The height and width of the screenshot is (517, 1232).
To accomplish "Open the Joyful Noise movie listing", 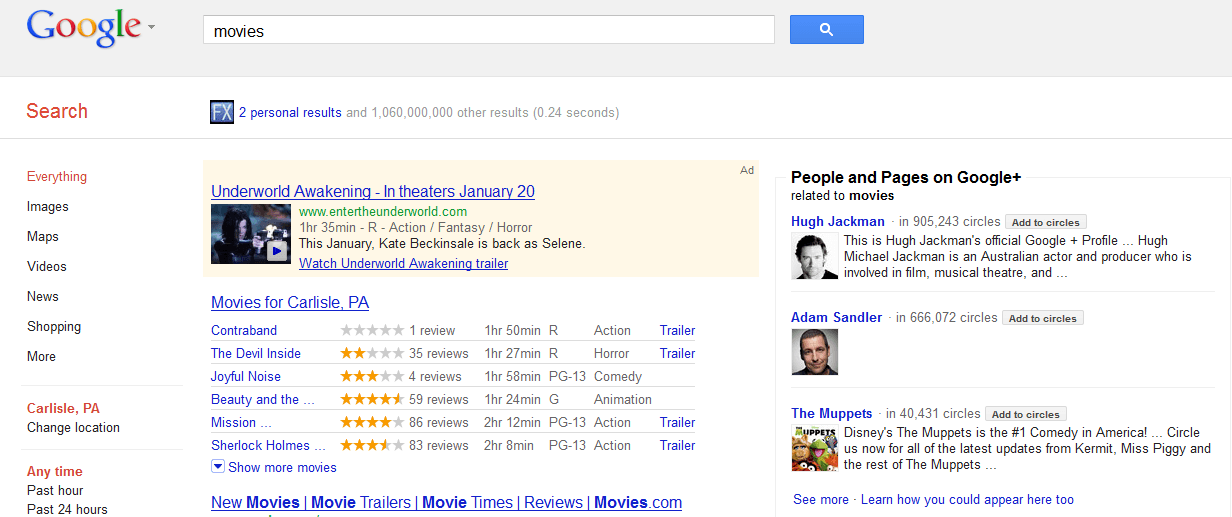I will [x=246, y=377].
